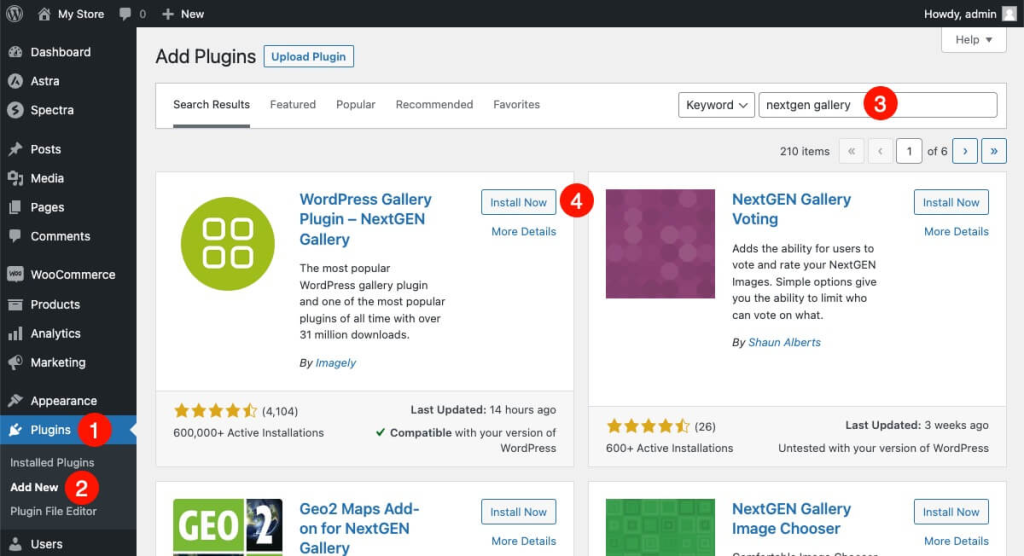Click the Spectra sidebar icon
1024x556 pixels.
pyautogui.click(x=15, y=110)
